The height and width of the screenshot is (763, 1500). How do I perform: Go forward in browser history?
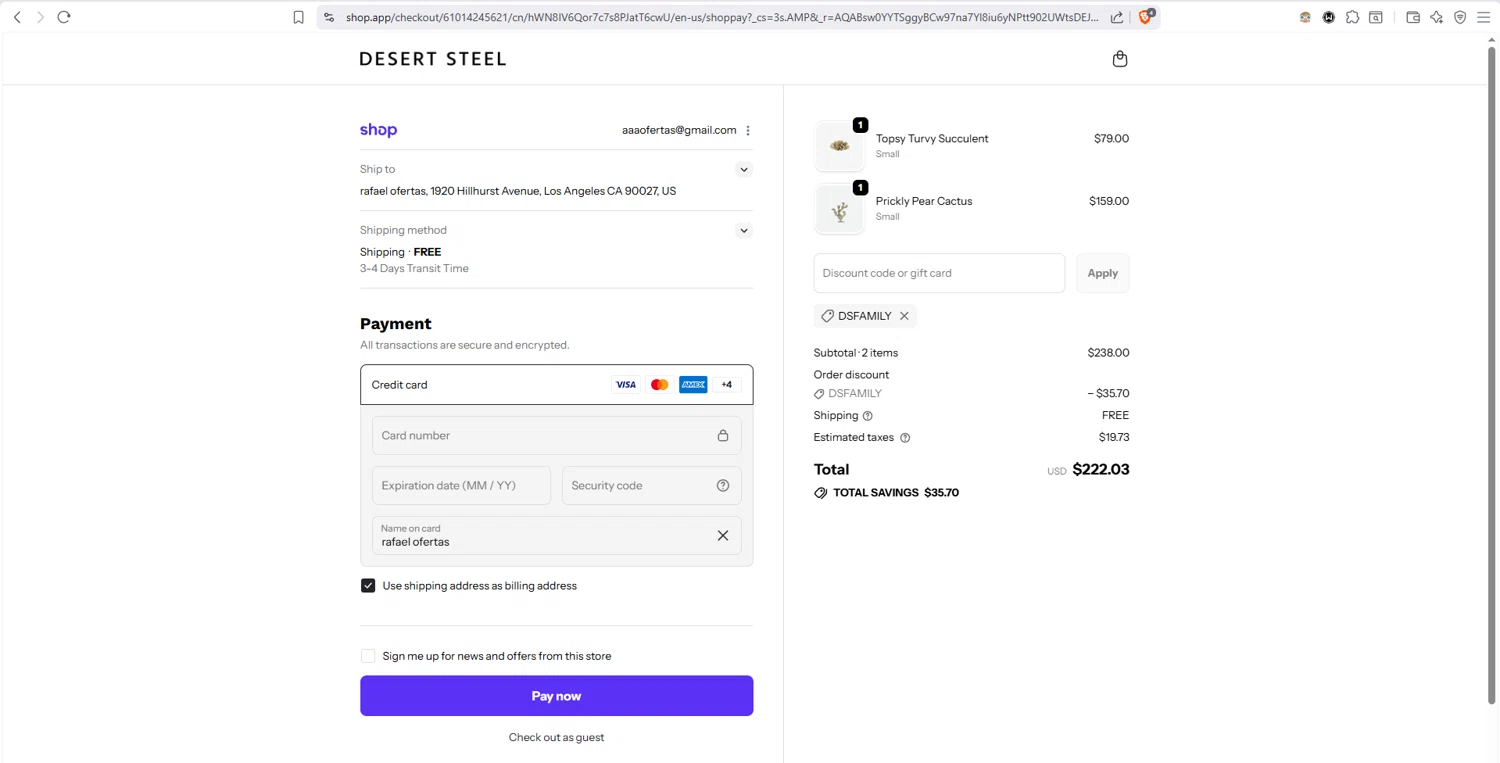(40, 17)
